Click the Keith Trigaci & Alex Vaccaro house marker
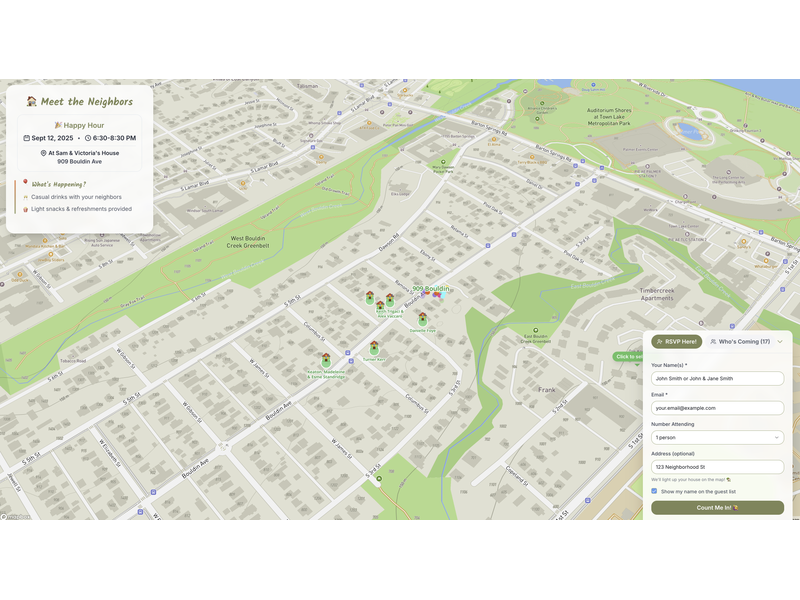800x600 pixels. [x=380, y=304]
